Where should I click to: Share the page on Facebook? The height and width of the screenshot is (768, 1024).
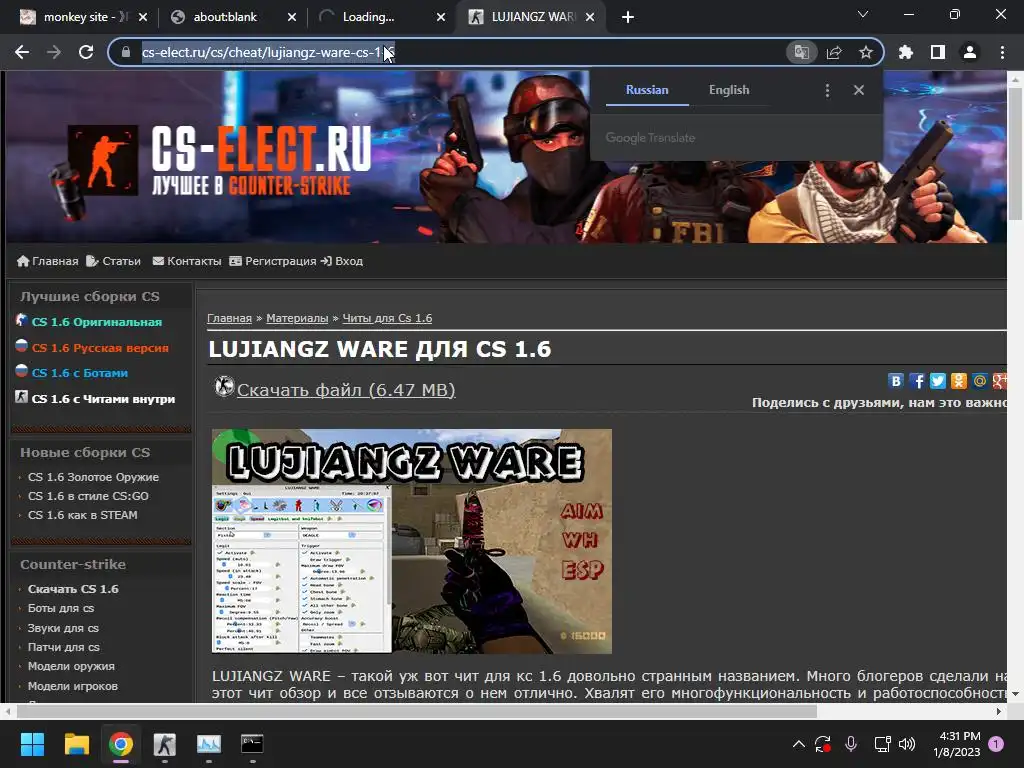[917, 381]
